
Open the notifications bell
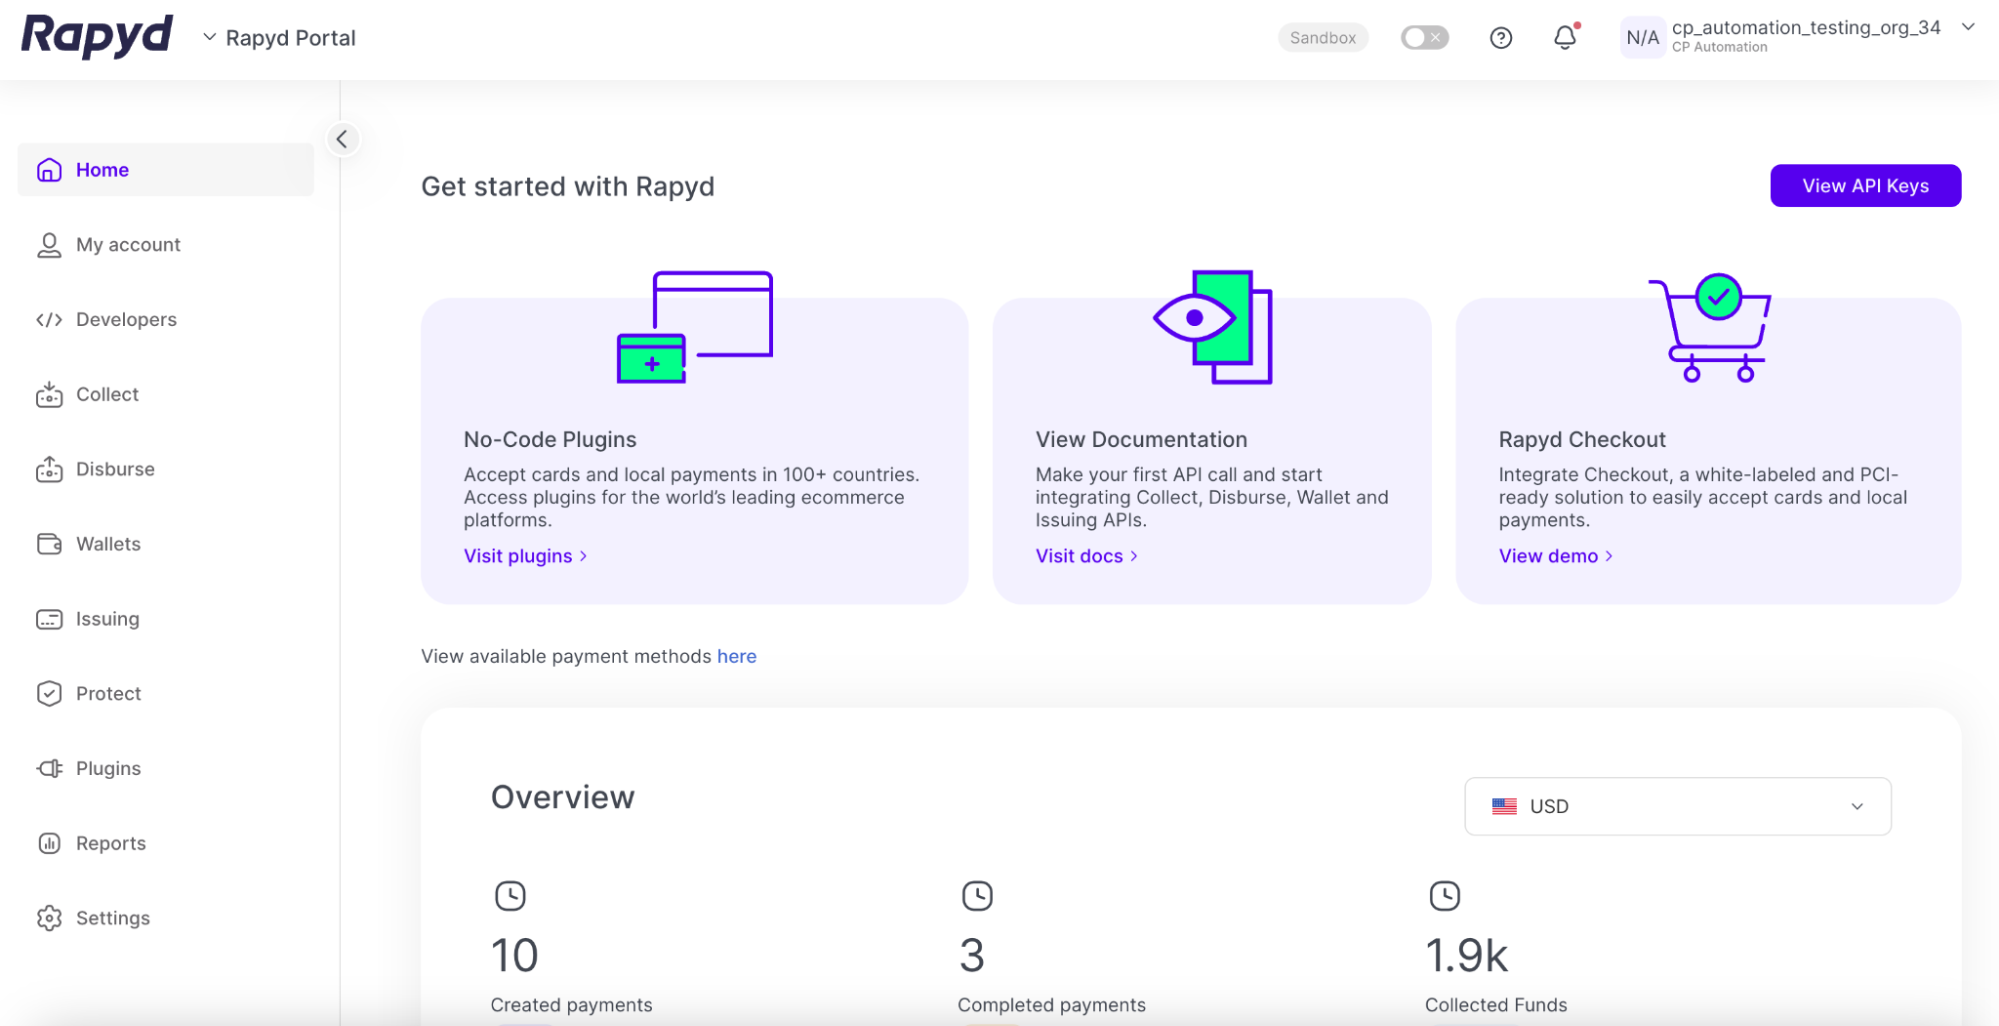click(1564, 38)
